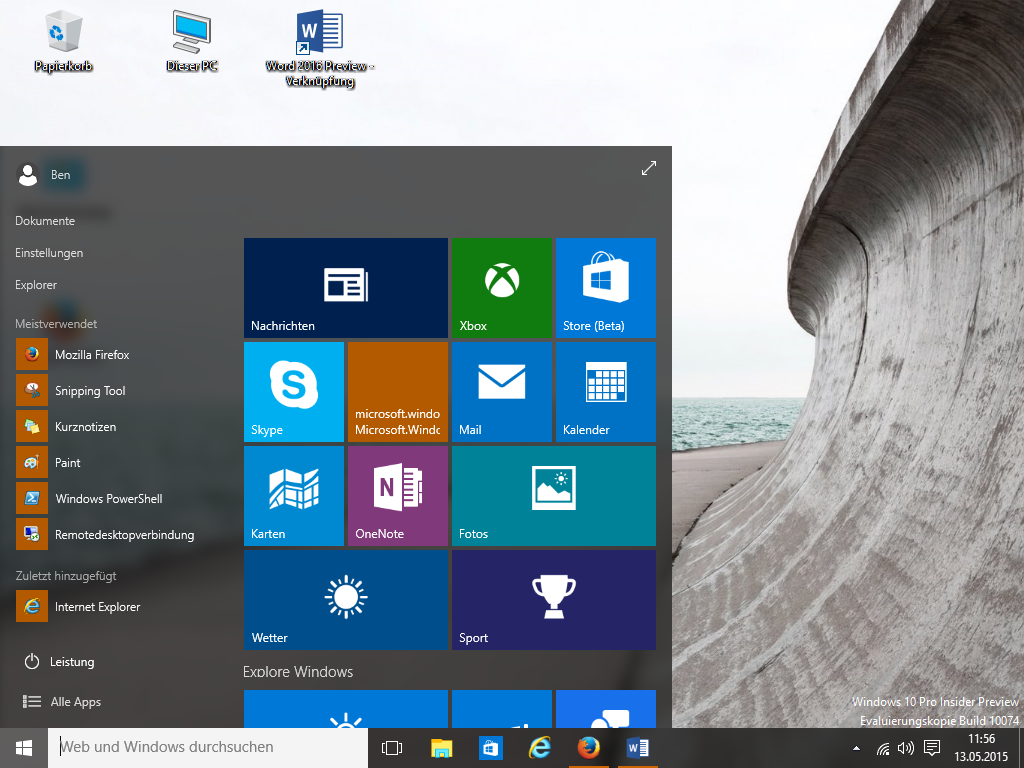Show Alle Apps list
Viewport: 1024px width, 768px height.
coord(63,701)
